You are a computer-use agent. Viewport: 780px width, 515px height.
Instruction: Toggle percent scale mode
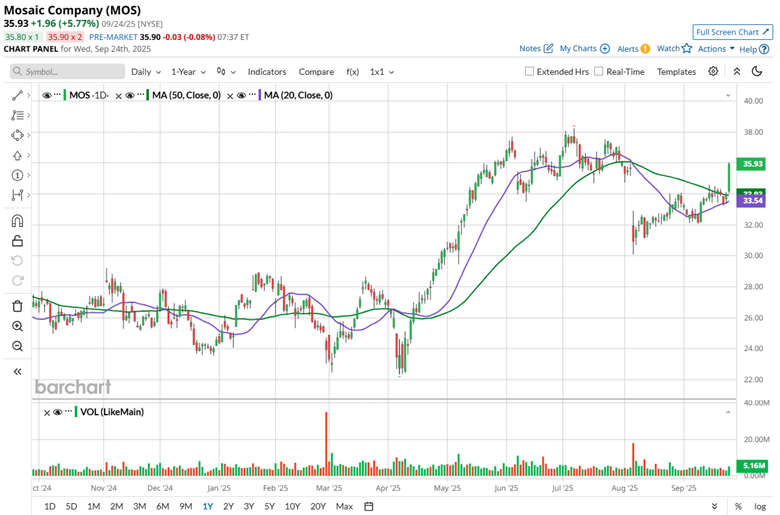[738, 506]
